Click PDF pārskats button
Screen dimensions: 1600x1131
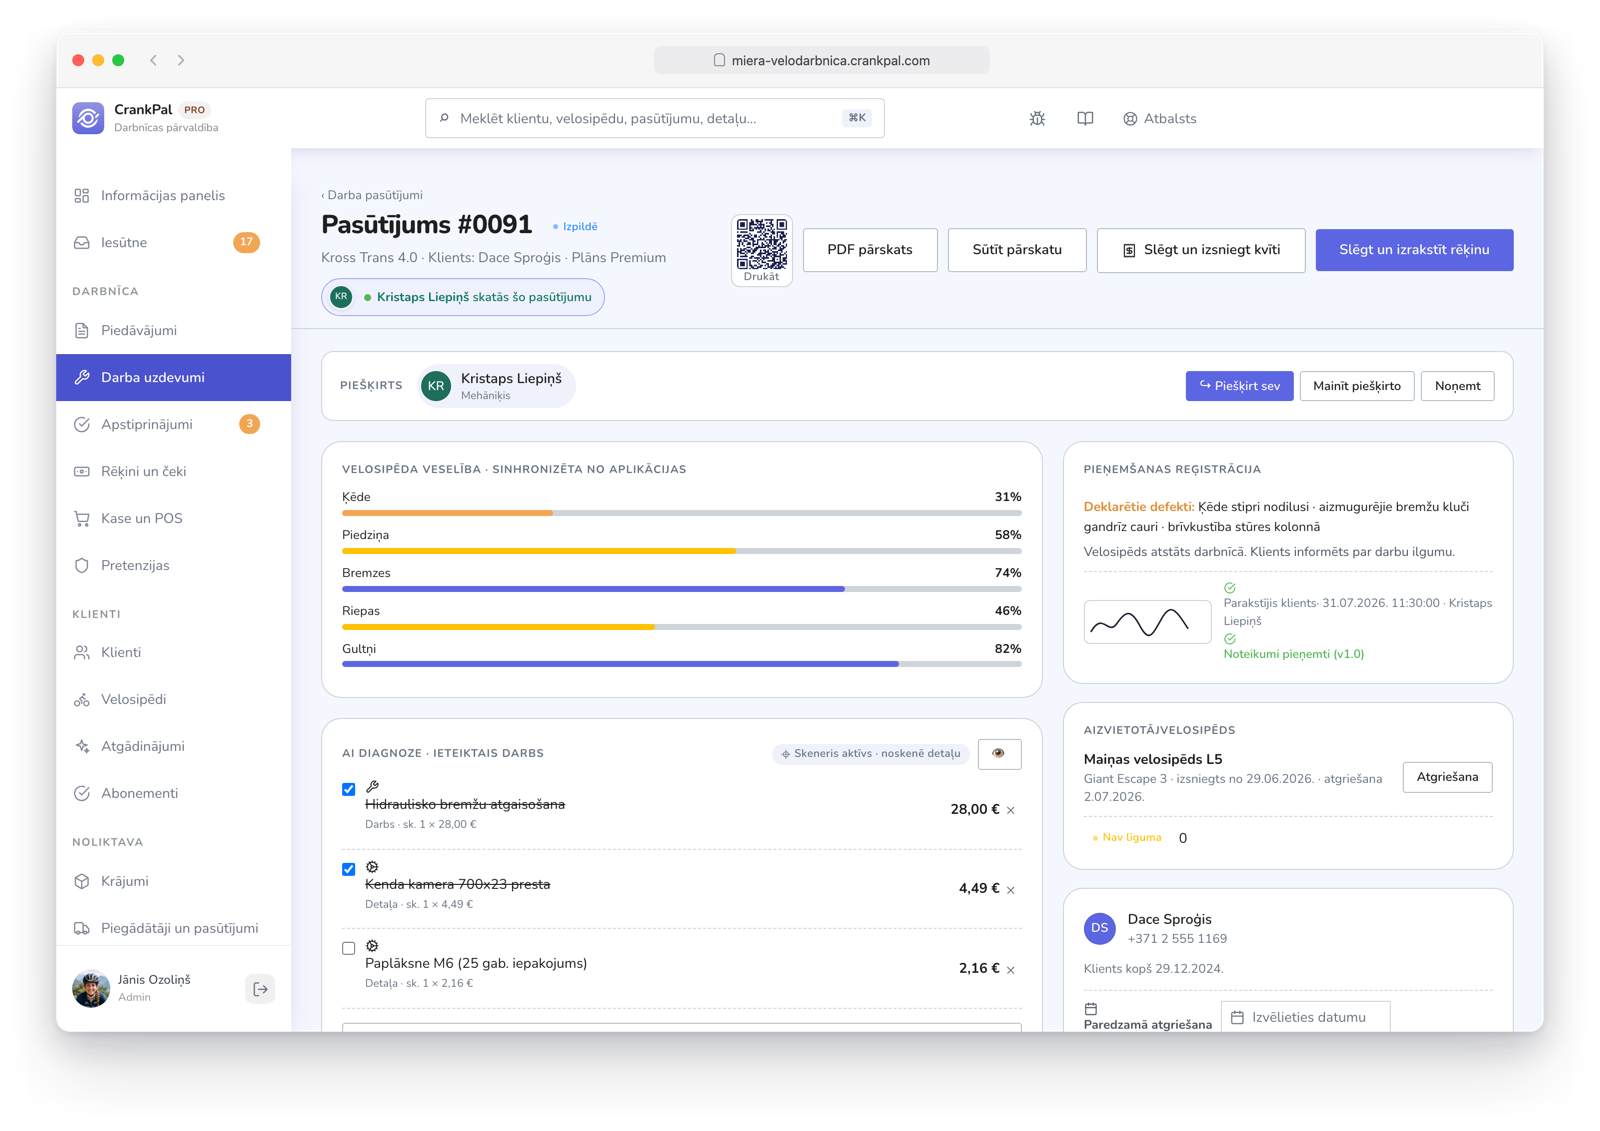pyautogui.click(x=870, y=250)
